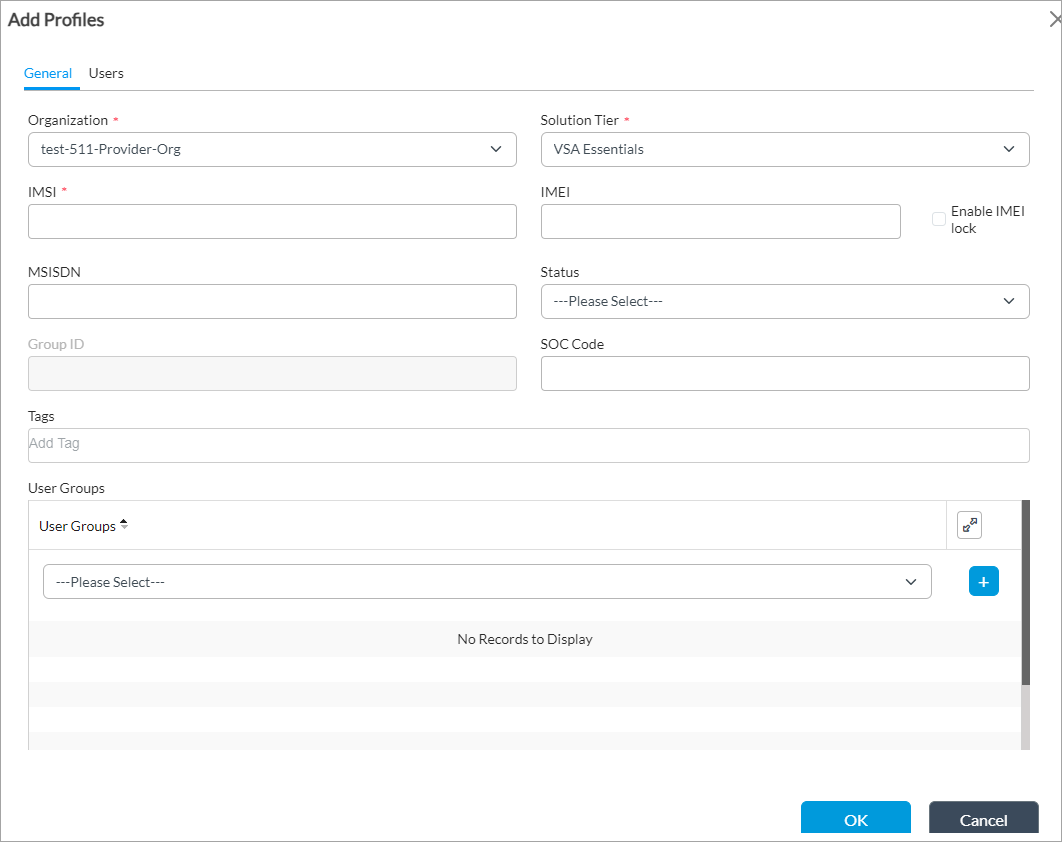Click inside the IMSI input field
The height and width of the screenshot is (842, 1062).
coord(272,221)
